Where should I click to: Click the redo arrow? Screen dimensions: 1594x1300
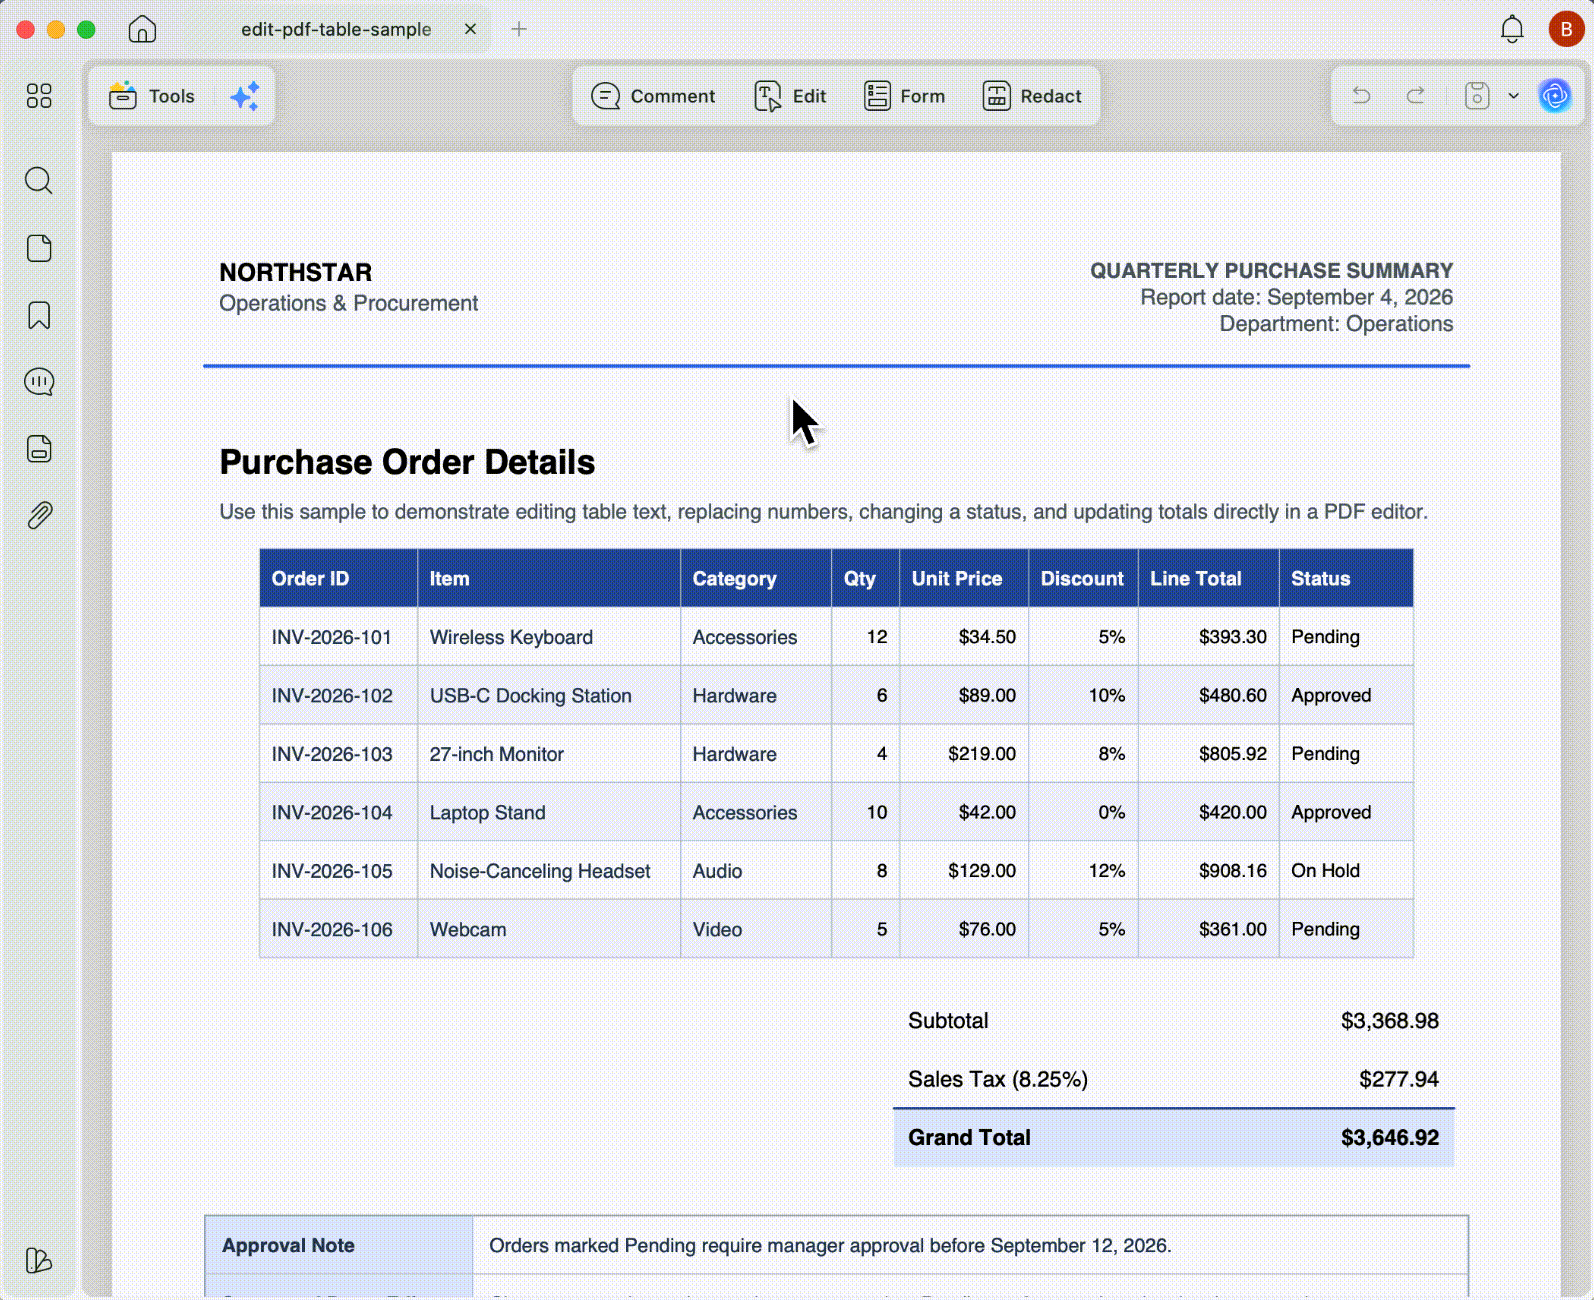tap(1415, 96)
